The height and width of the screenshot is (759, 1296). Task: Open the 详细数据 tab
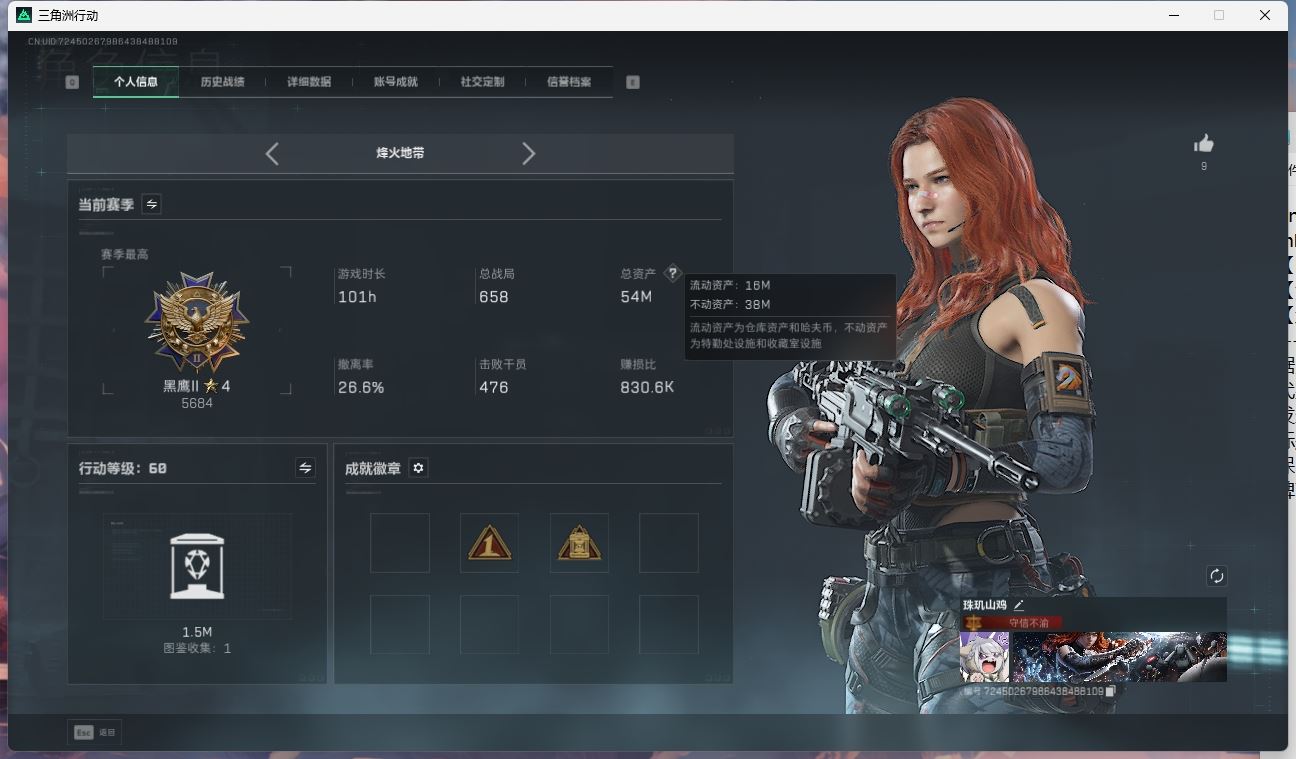(309, 82)
